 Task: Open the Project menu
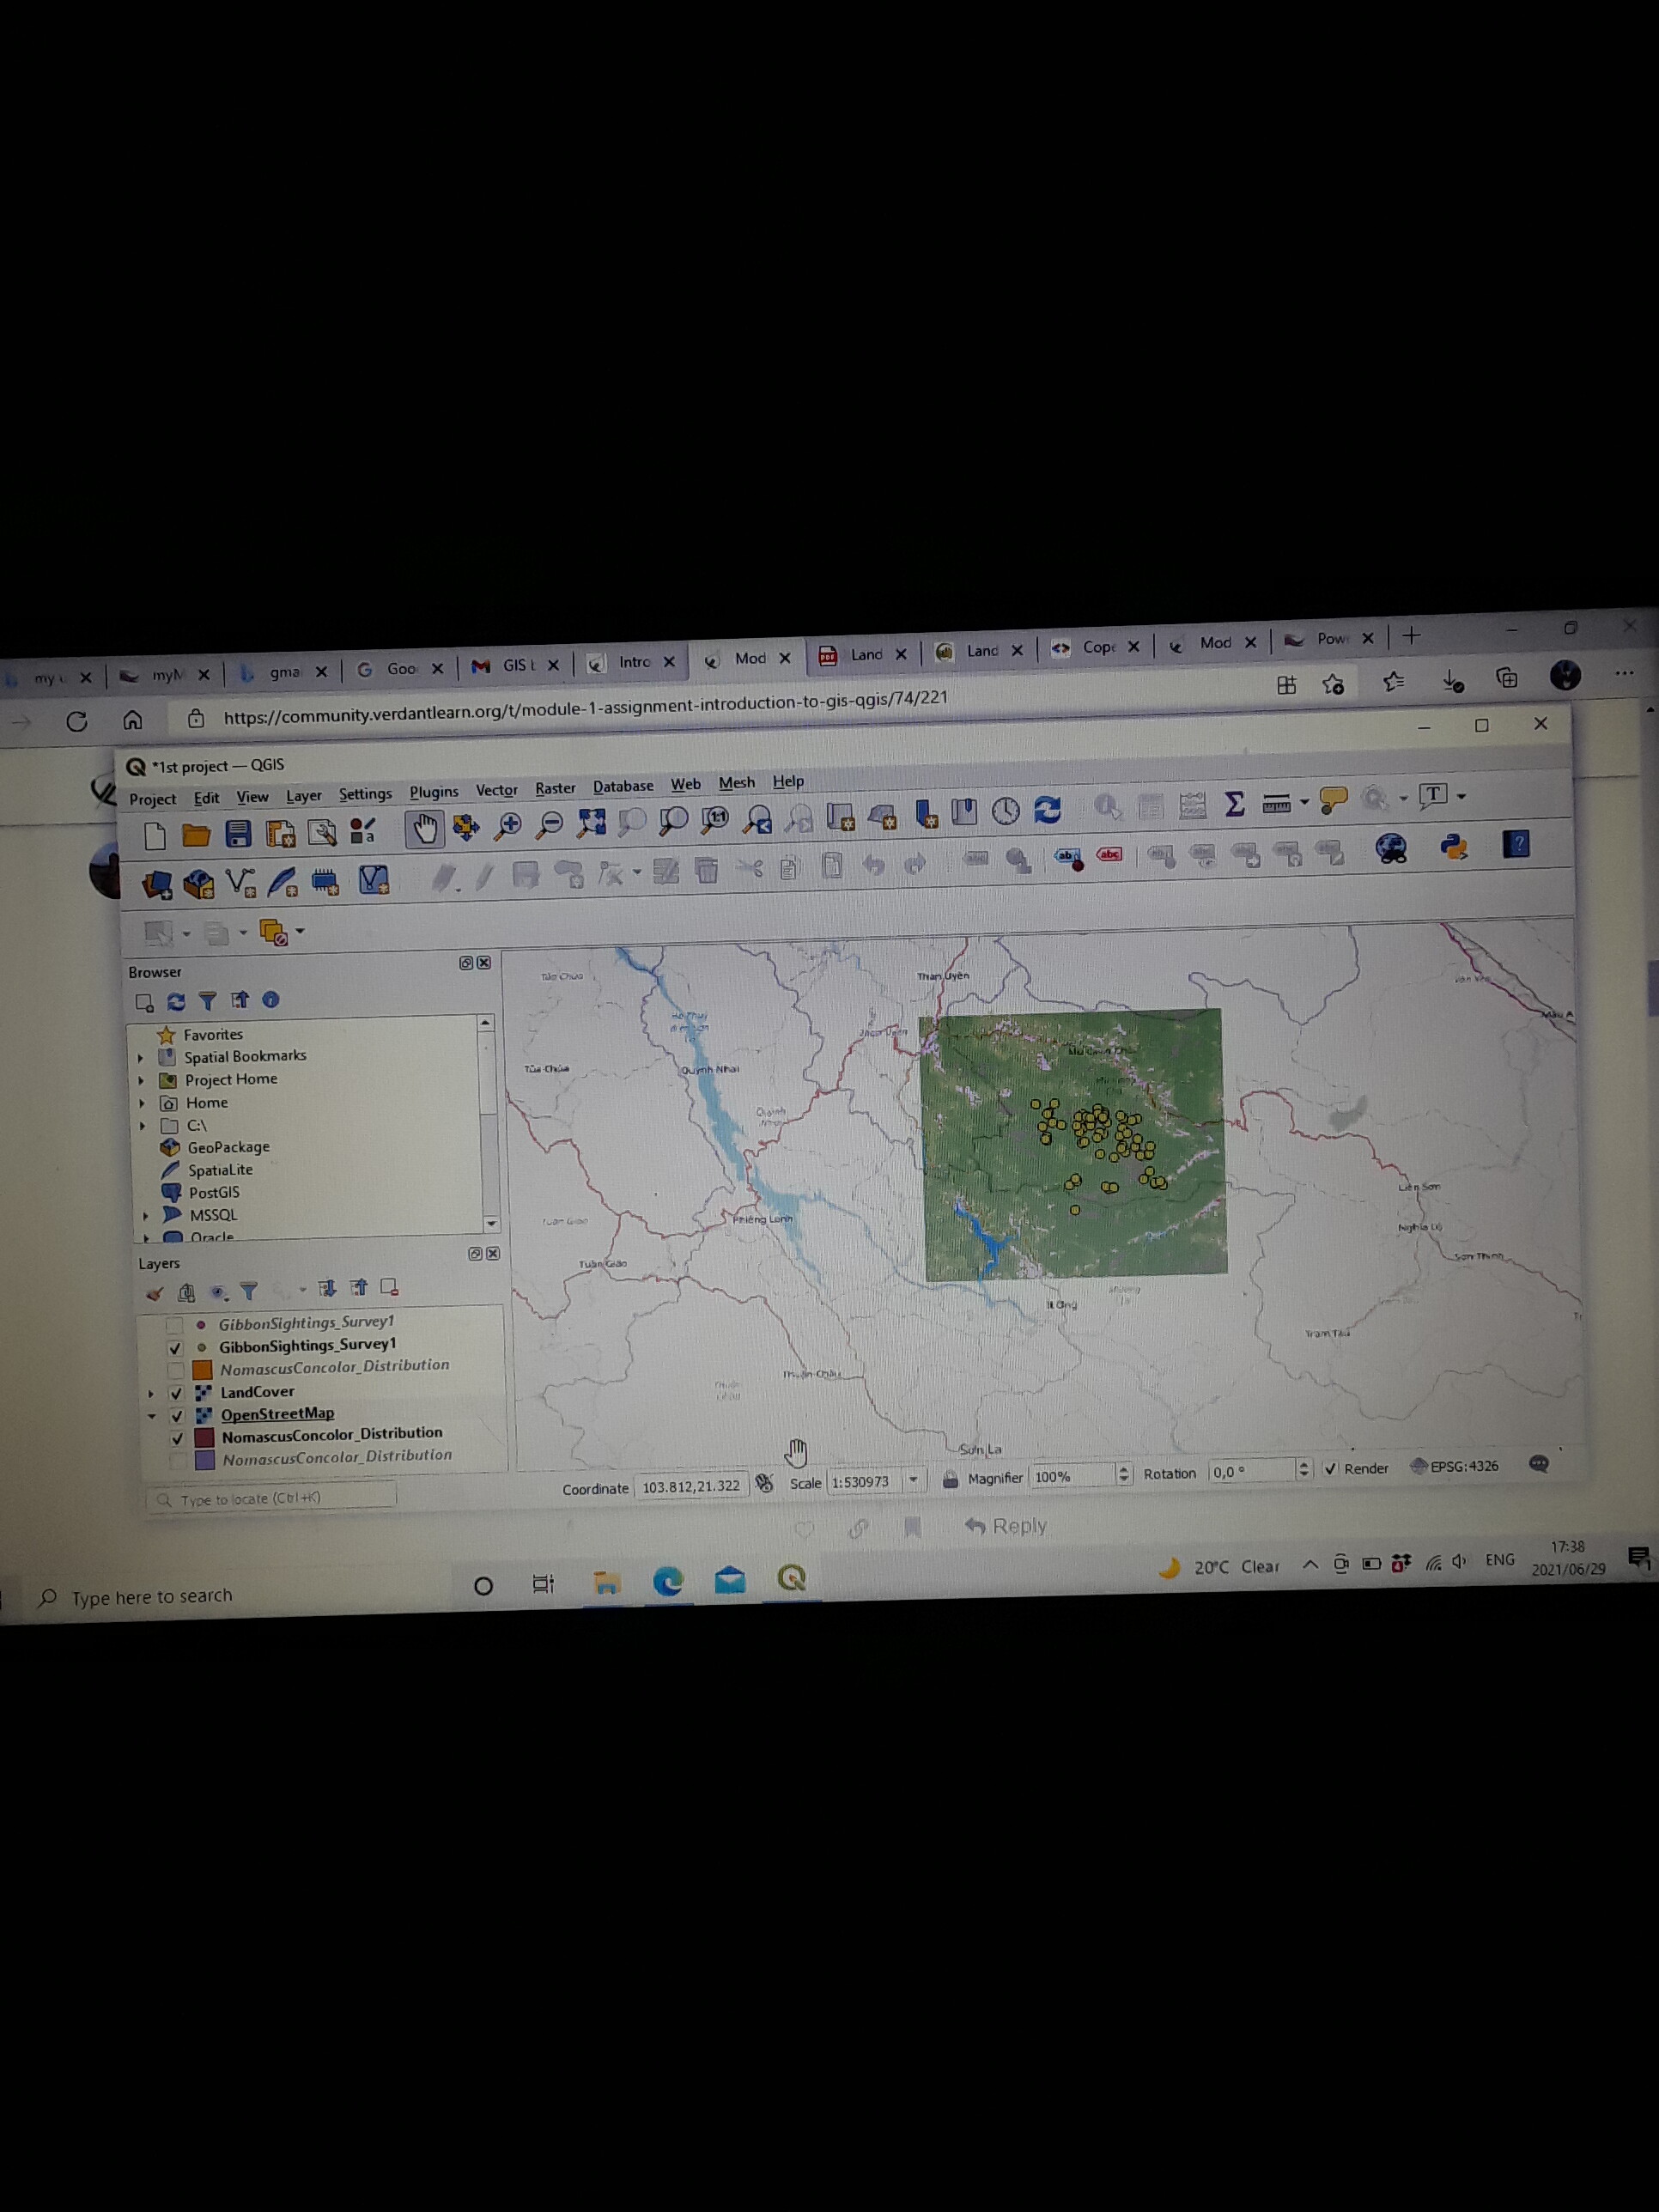[x=152, y=799]
